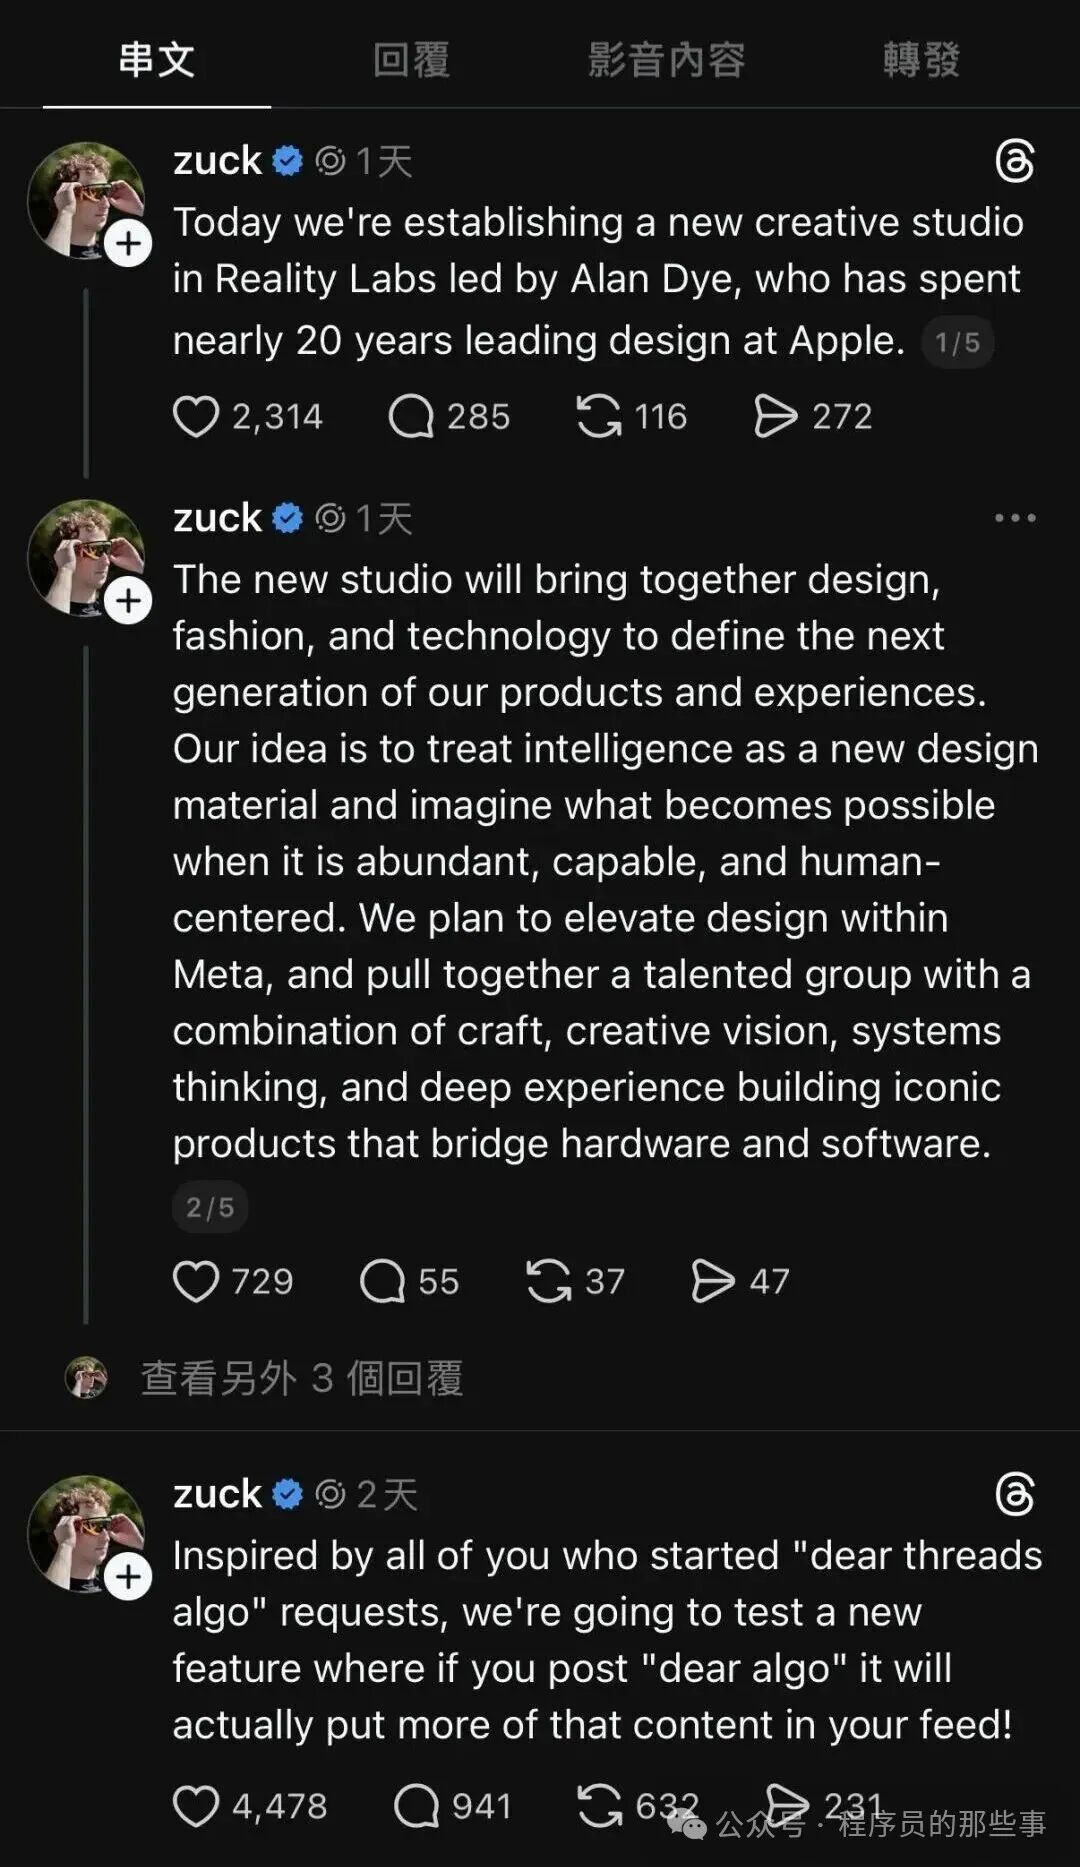Switch to the 回覆 tab
The image size is (1080, 1867).
click(410, 60)
